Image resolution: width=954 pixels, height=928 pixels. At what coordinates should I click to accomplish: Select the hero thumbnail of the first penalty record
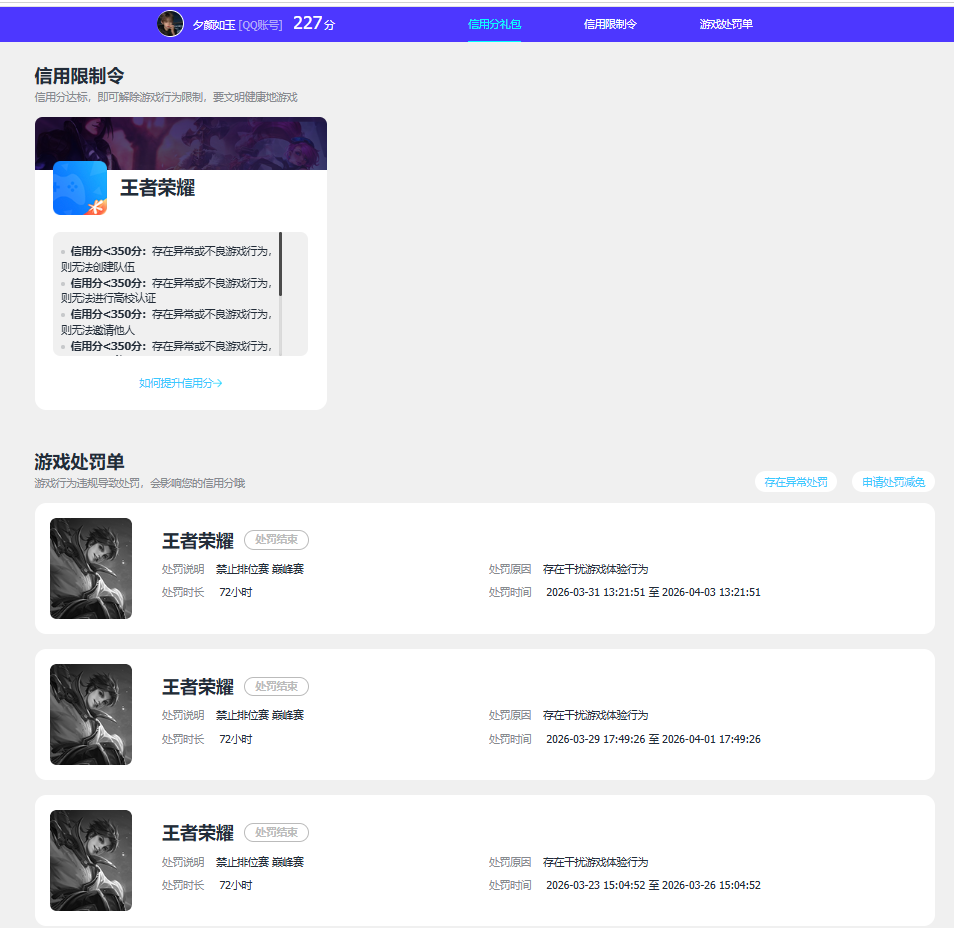(91, 568)
